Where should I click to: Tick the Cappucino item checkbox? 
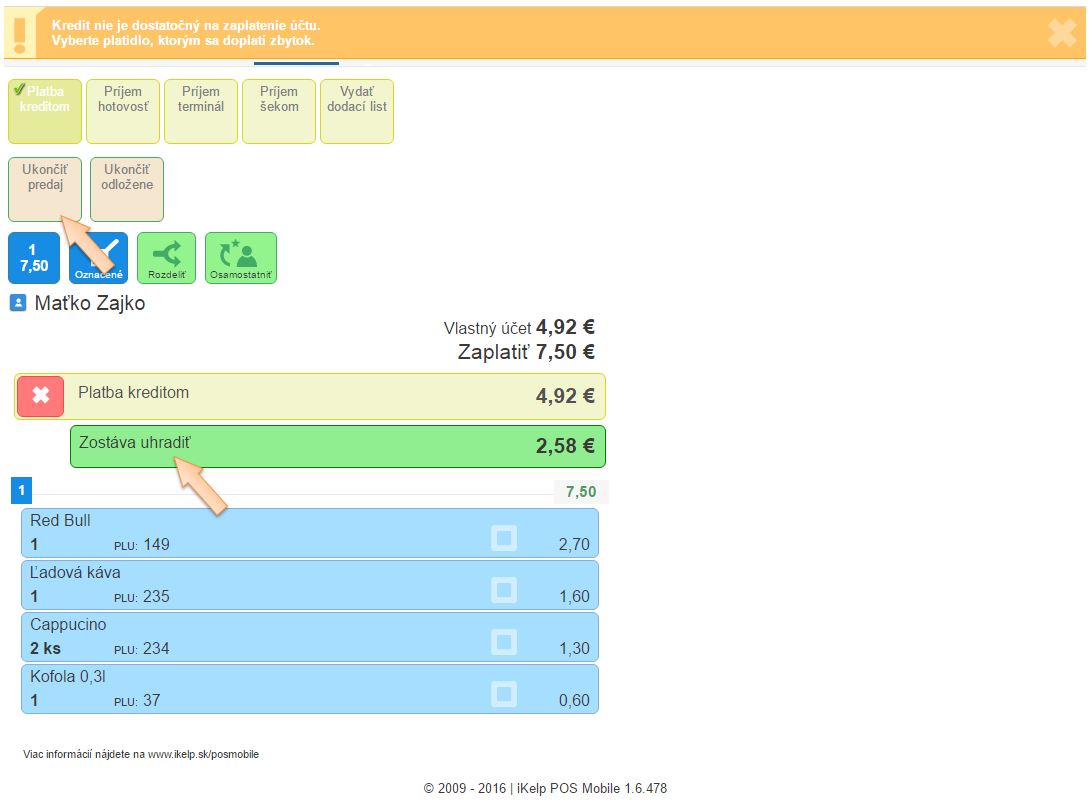(504, 642)
